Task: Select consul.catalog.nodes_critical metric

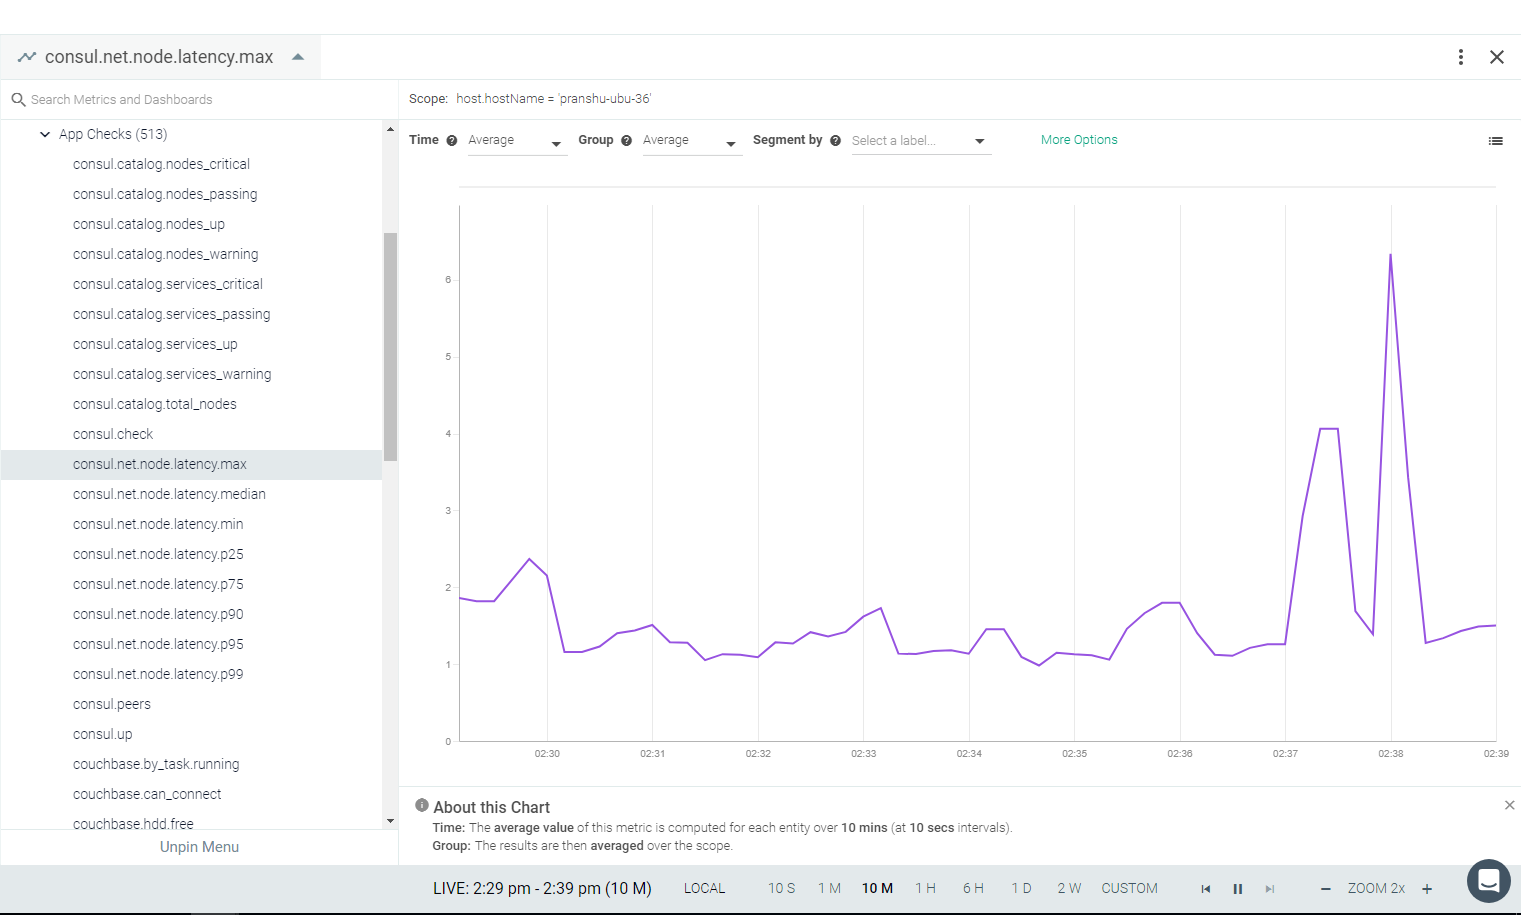Action: [192, 164]
